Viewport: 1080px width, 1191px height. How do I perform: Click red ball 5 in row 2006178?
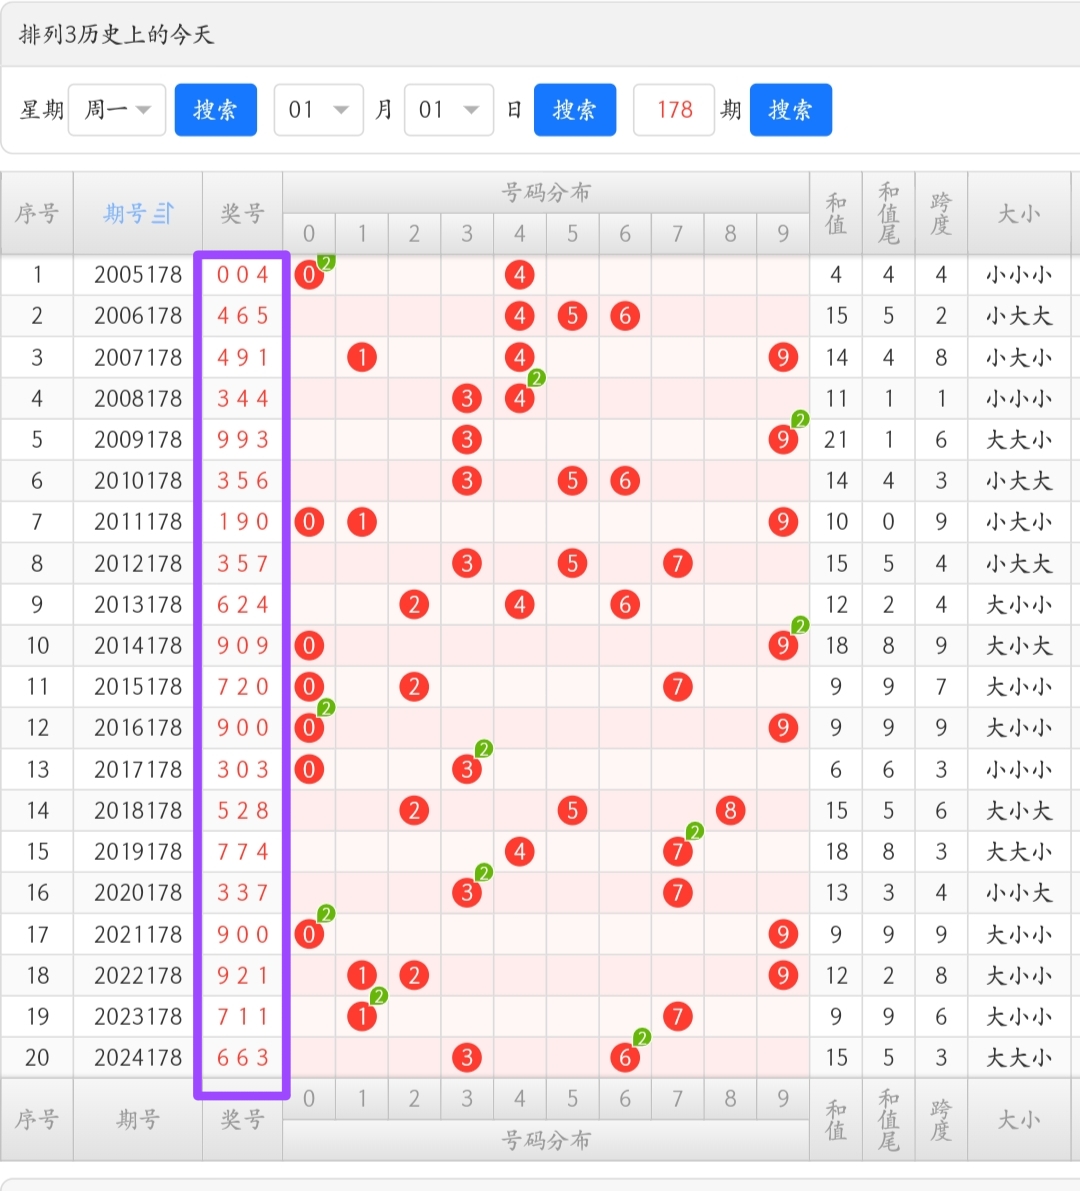click(572, 316)
